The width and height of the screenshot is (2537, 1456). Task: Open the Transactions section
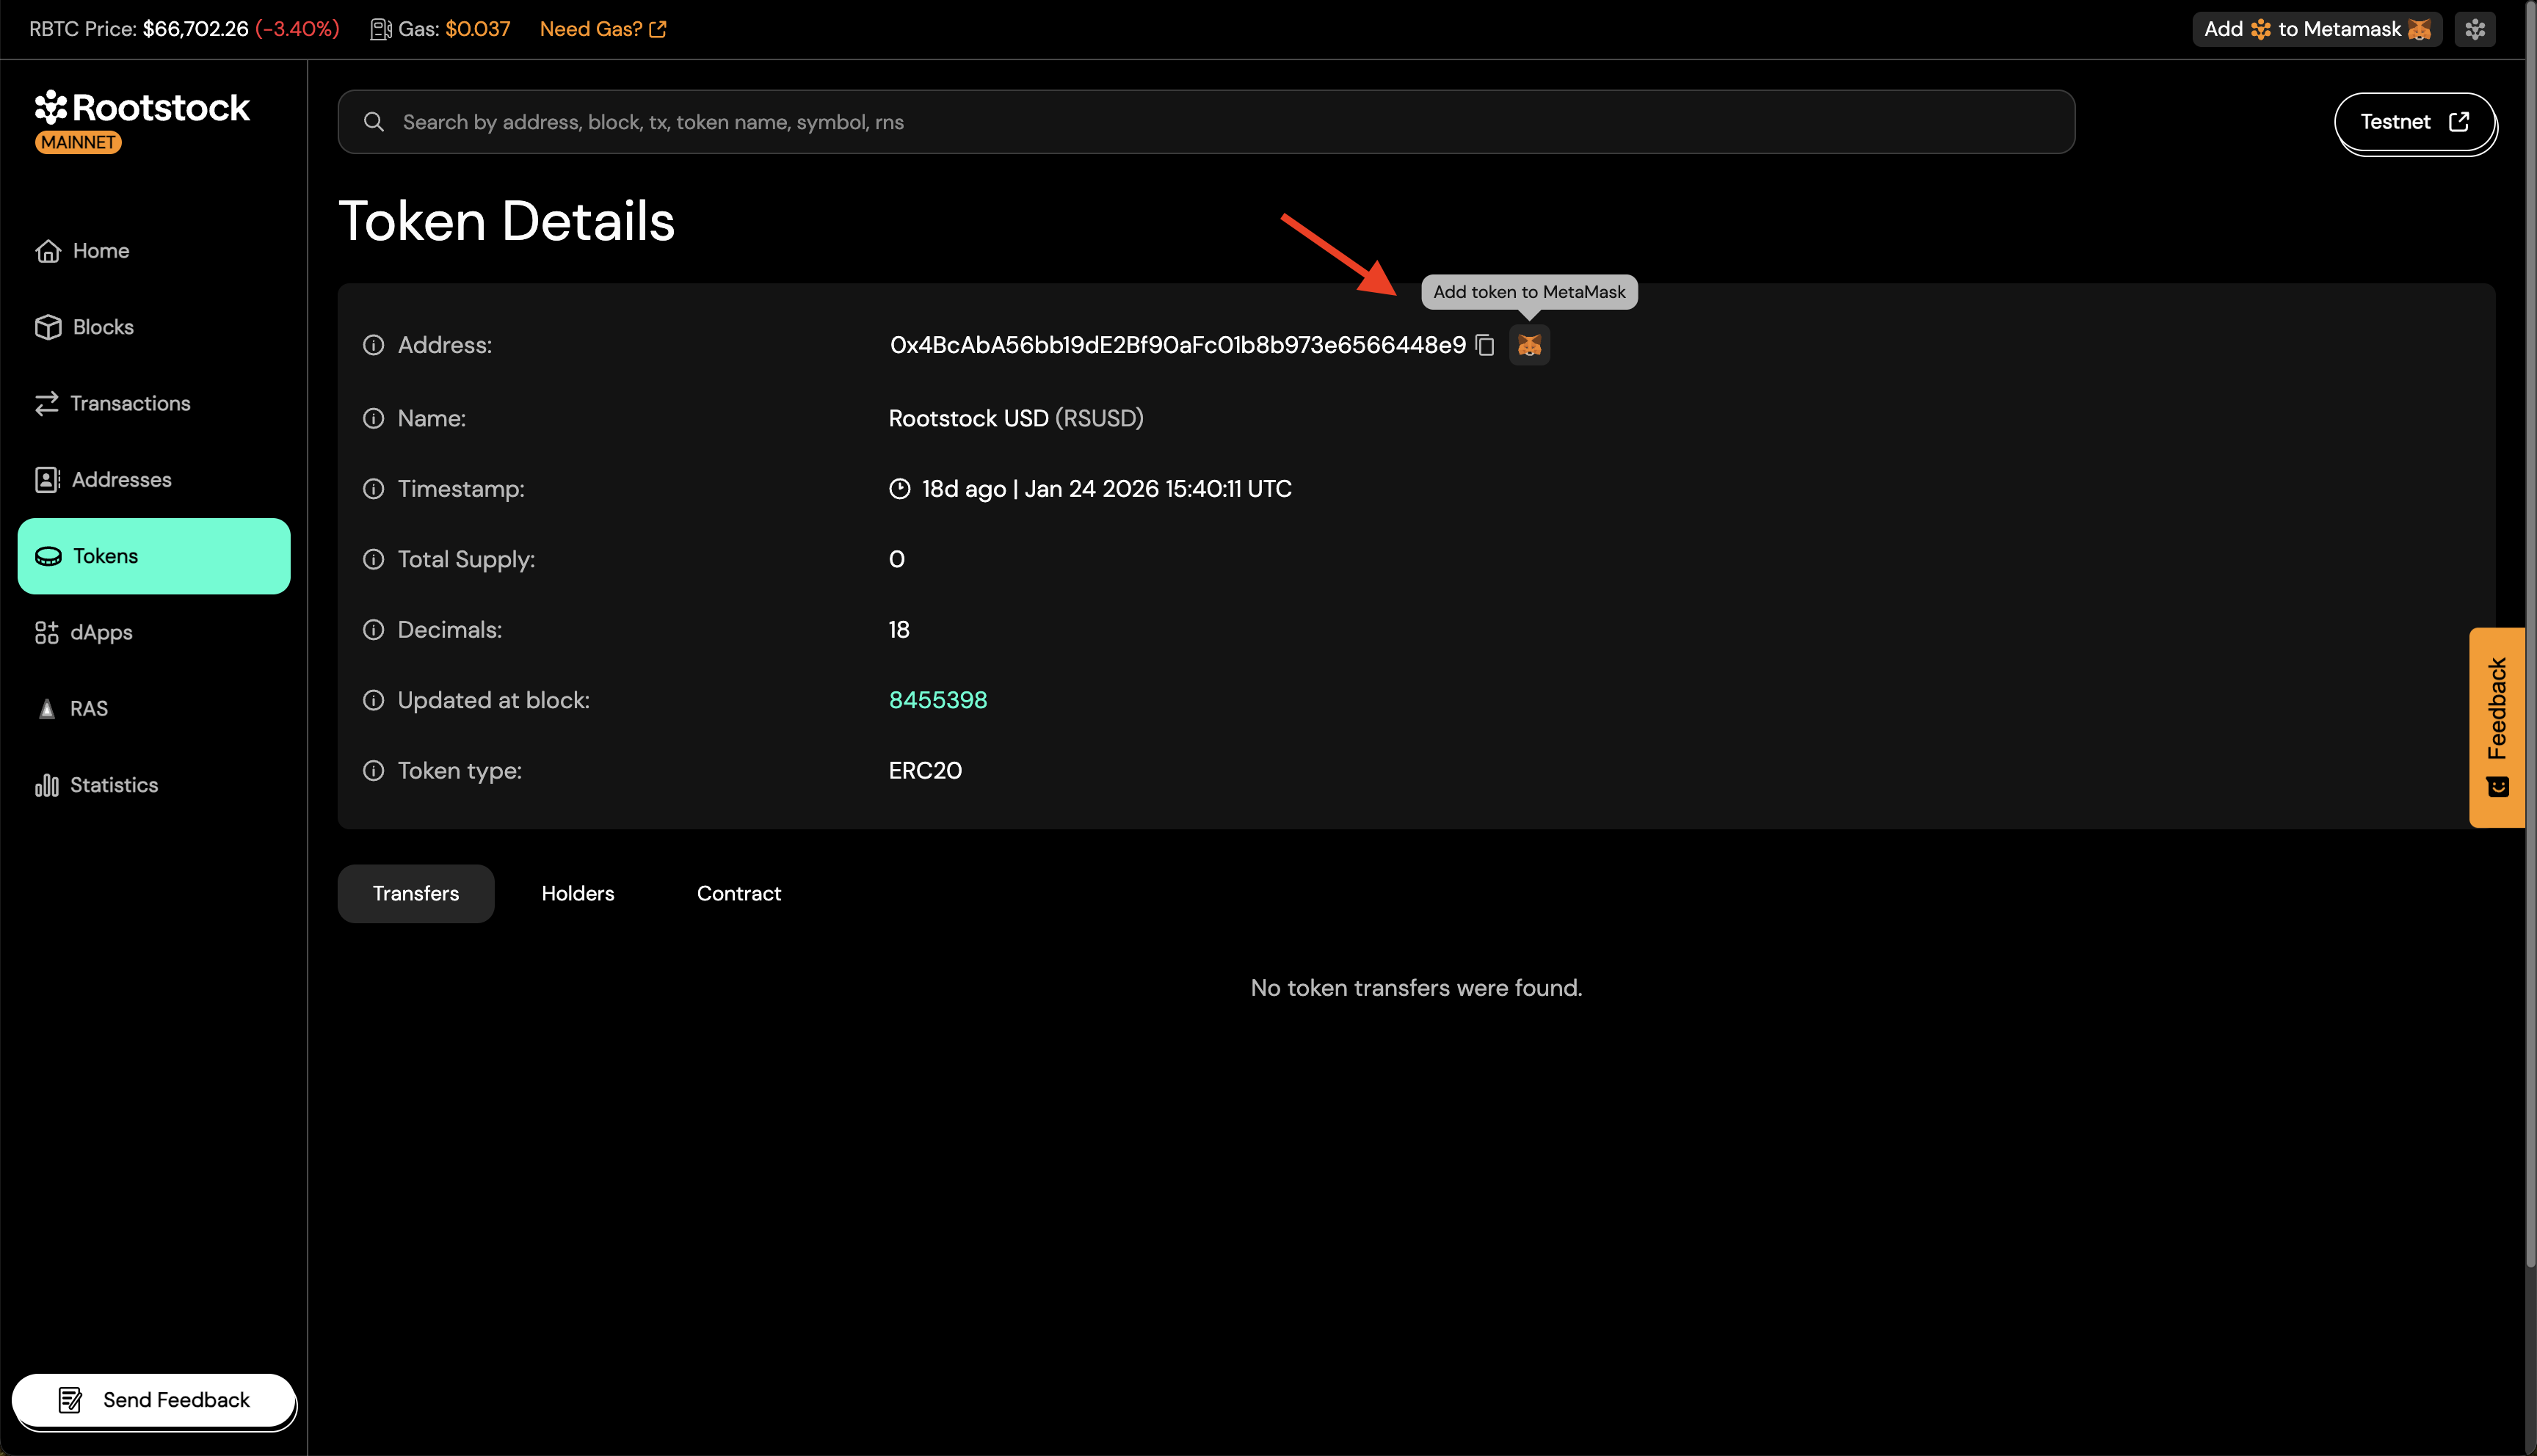(131, 403)
